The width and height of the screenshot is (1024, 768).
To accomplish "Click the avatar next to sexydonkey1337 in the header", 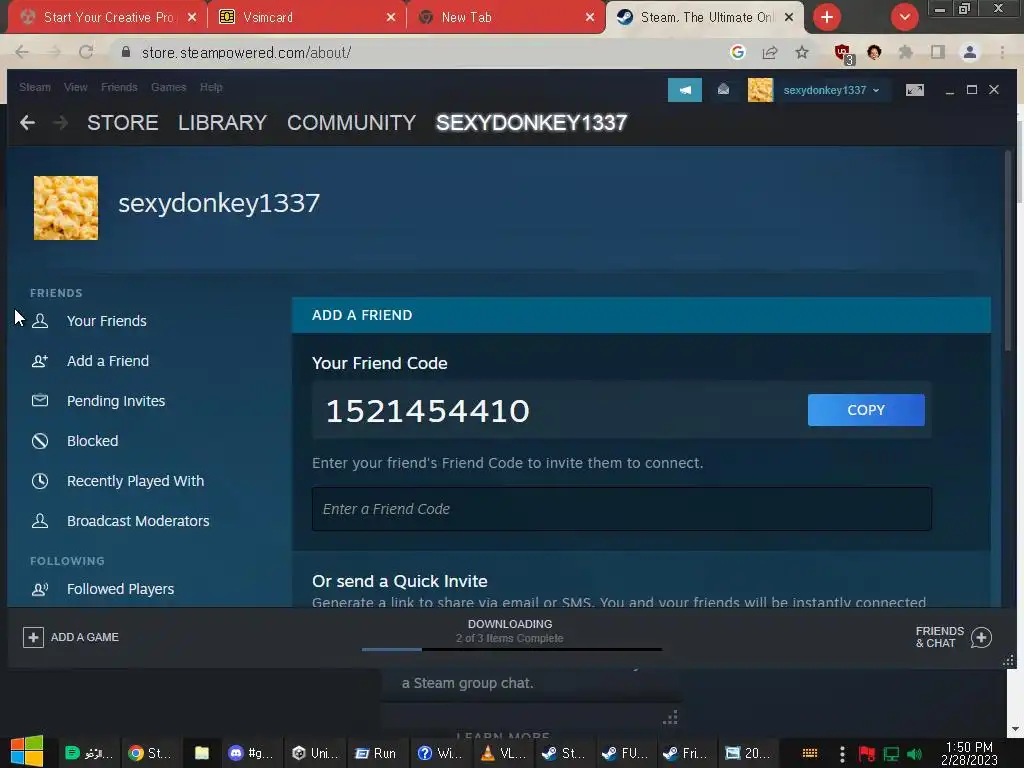I will [x=760, y=90].
